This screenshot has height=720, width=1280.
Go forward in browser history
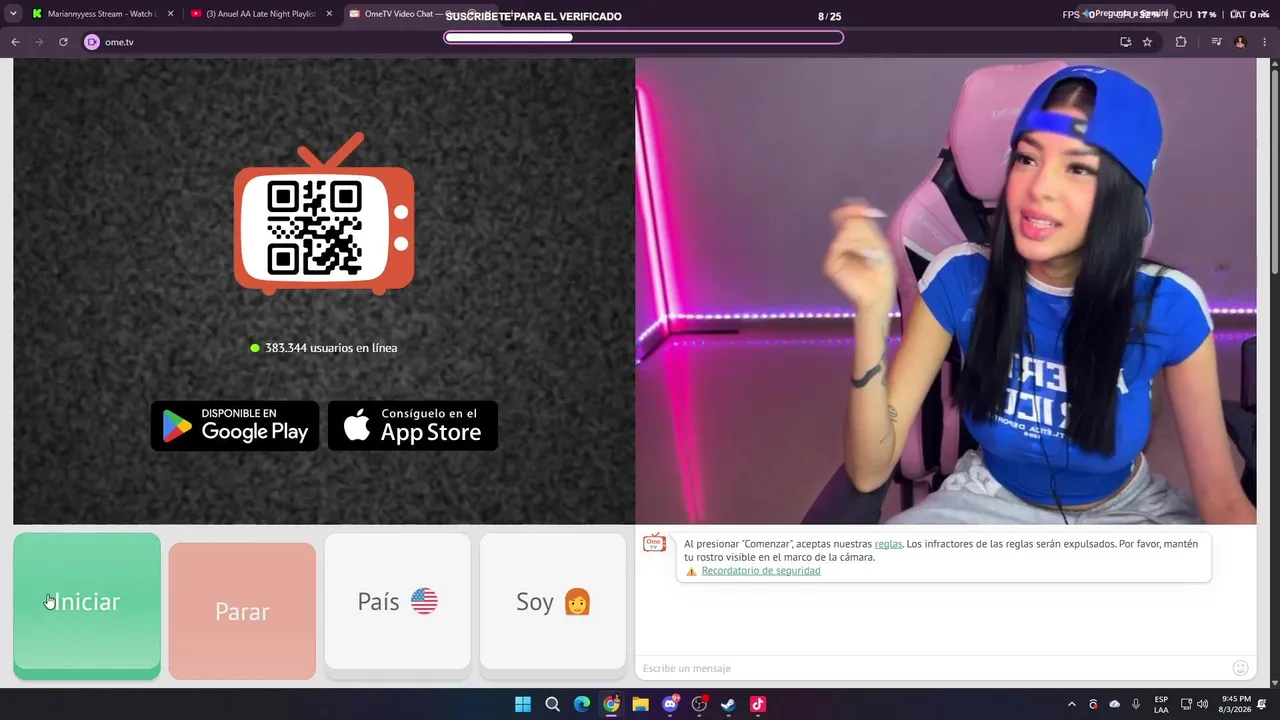tap(39, 42)
